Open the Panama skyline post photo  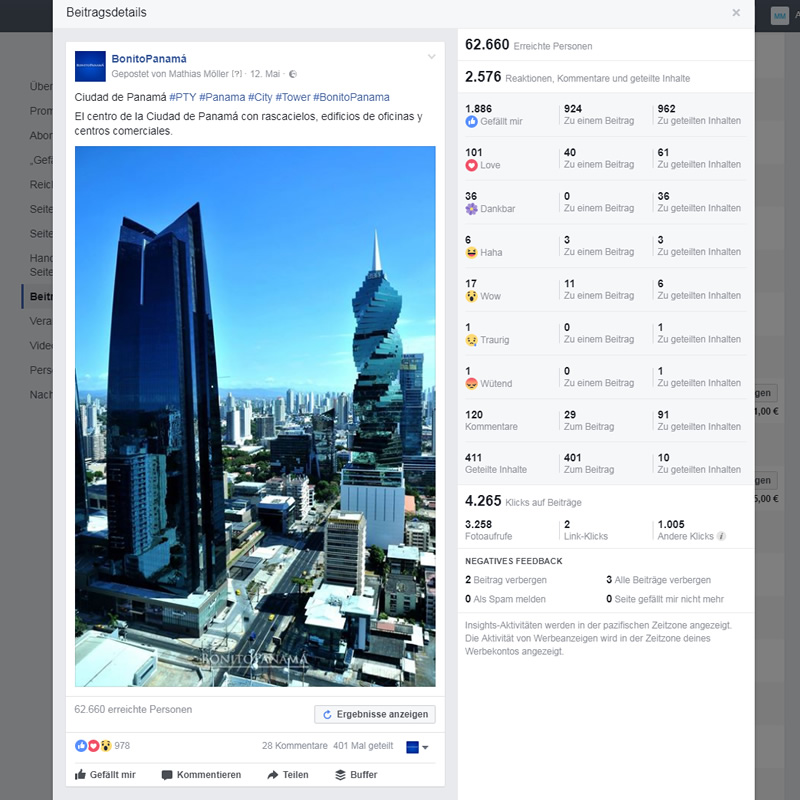[x=255, y=416]
